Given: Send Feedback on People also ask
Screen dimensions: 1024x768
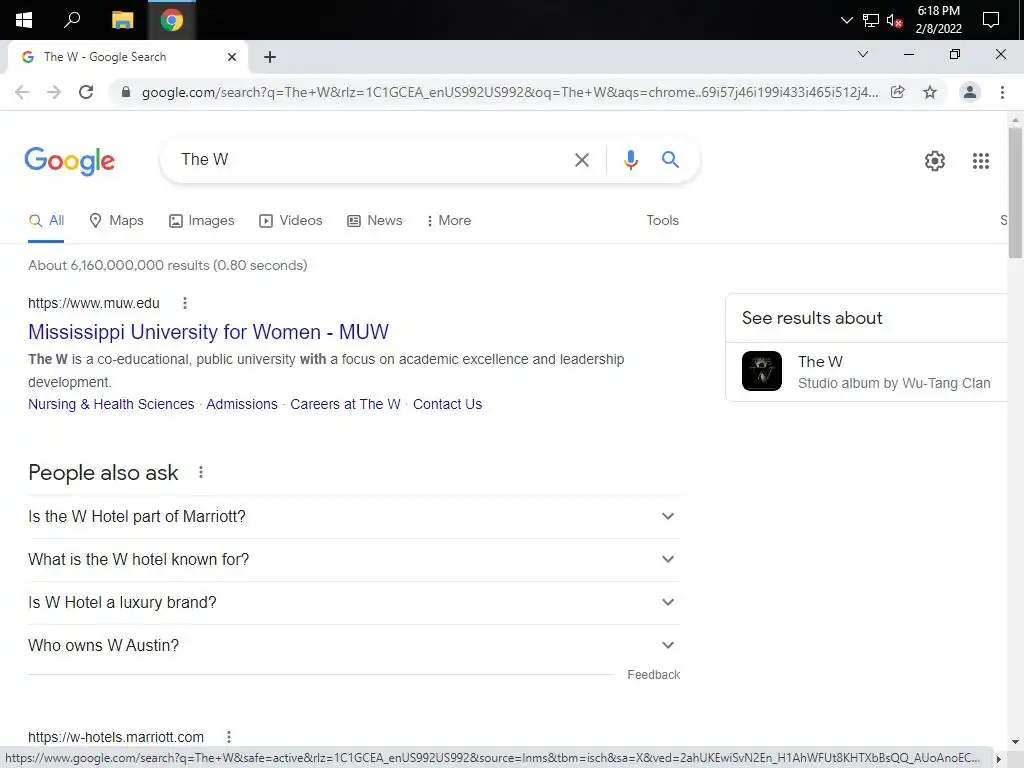Looking at the screenshot, I should [653, 675].
